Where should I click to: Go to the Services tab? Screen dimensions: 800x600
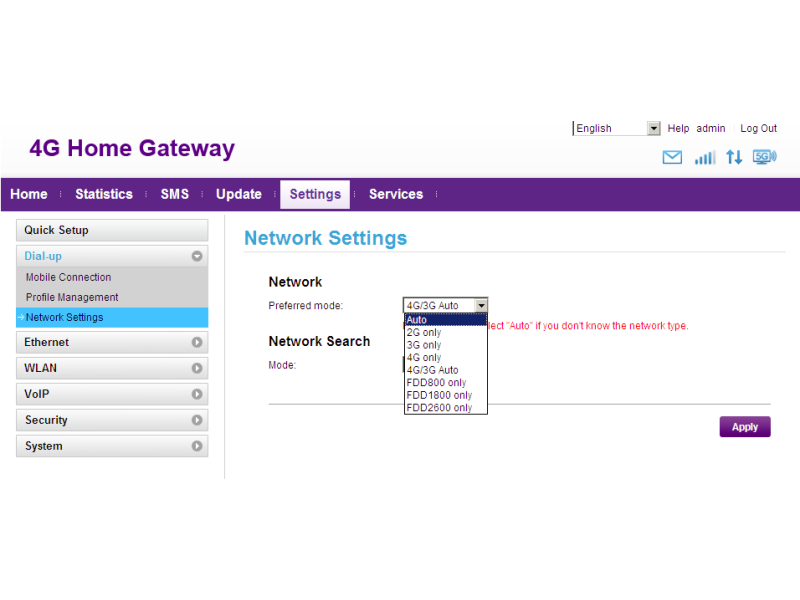(396, 194)
